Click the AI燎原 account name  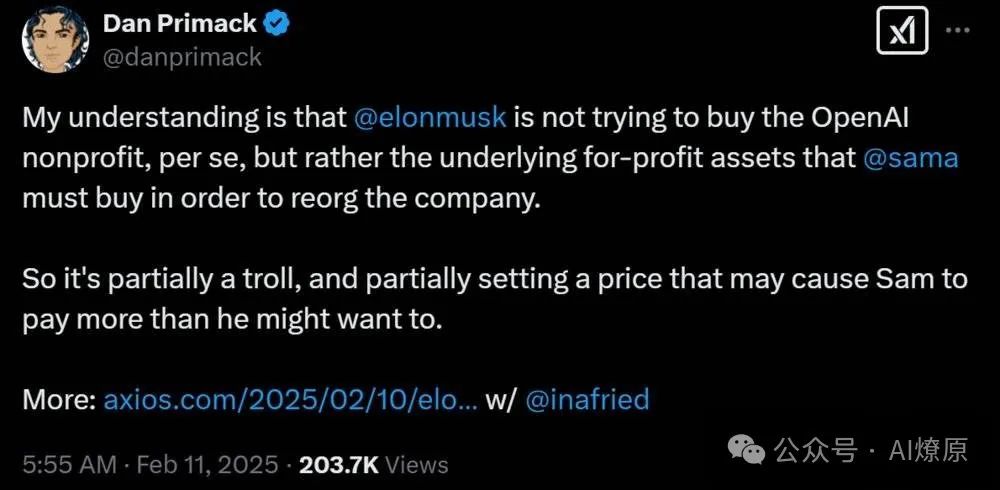click(x=928, y=451)
